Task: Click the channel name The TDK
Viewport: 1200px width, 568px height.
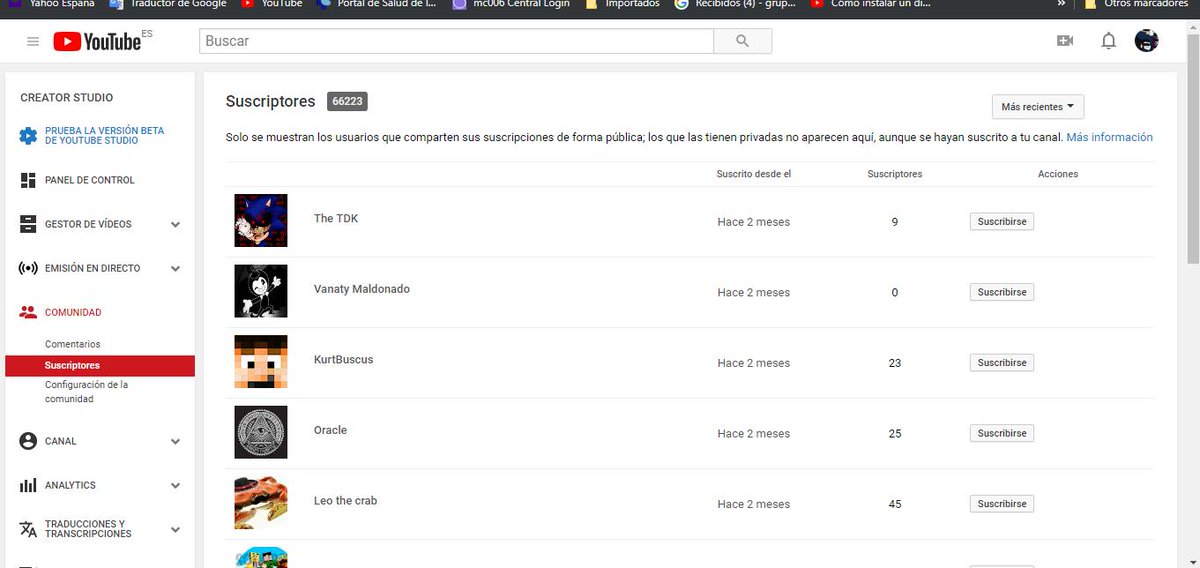Action: coord(336,218)
